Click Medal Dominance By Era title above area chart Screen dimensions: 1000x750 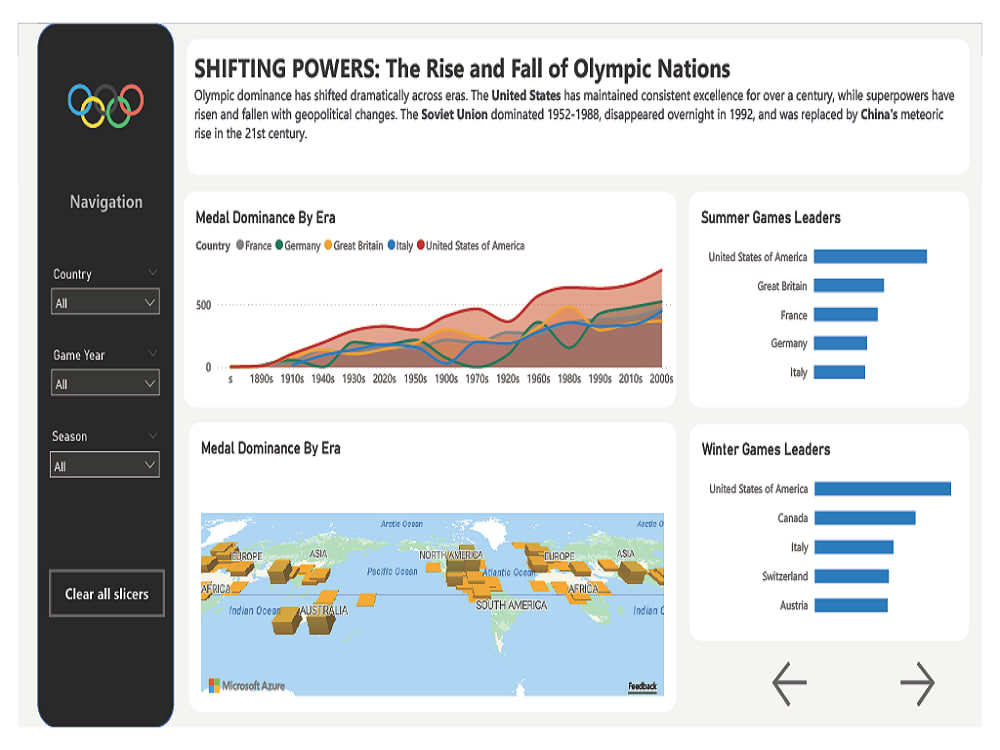pyautogui.click(x=265, y=217)
